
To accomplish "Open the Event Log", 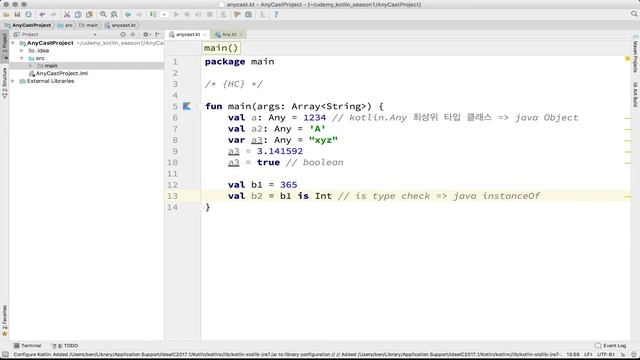I will (611, 346).
